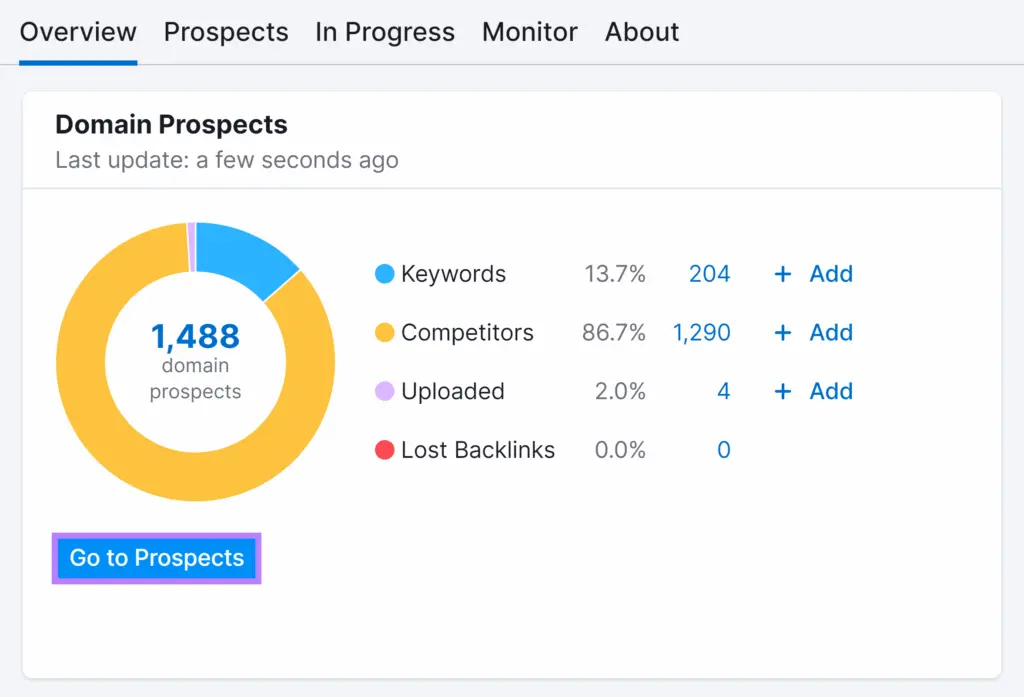Image resolution: width=1024 pixels, height=697 pixels.
Task: Open the 0 lost backlinks count
Action: pos(723,450)
